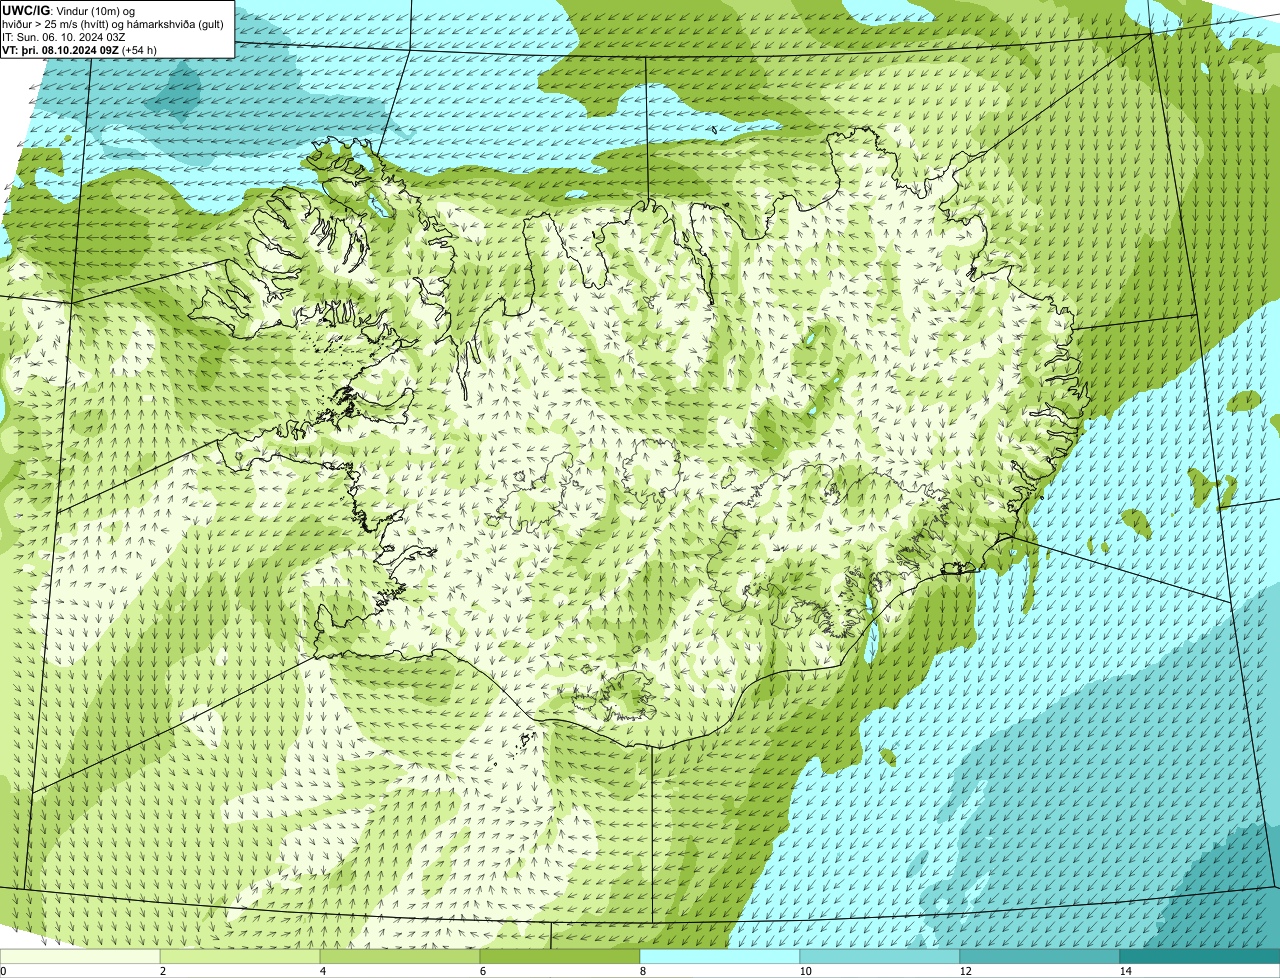Click the legend scale label "12"
This screenshot has width=1280, height=978.
click(964, 971)
